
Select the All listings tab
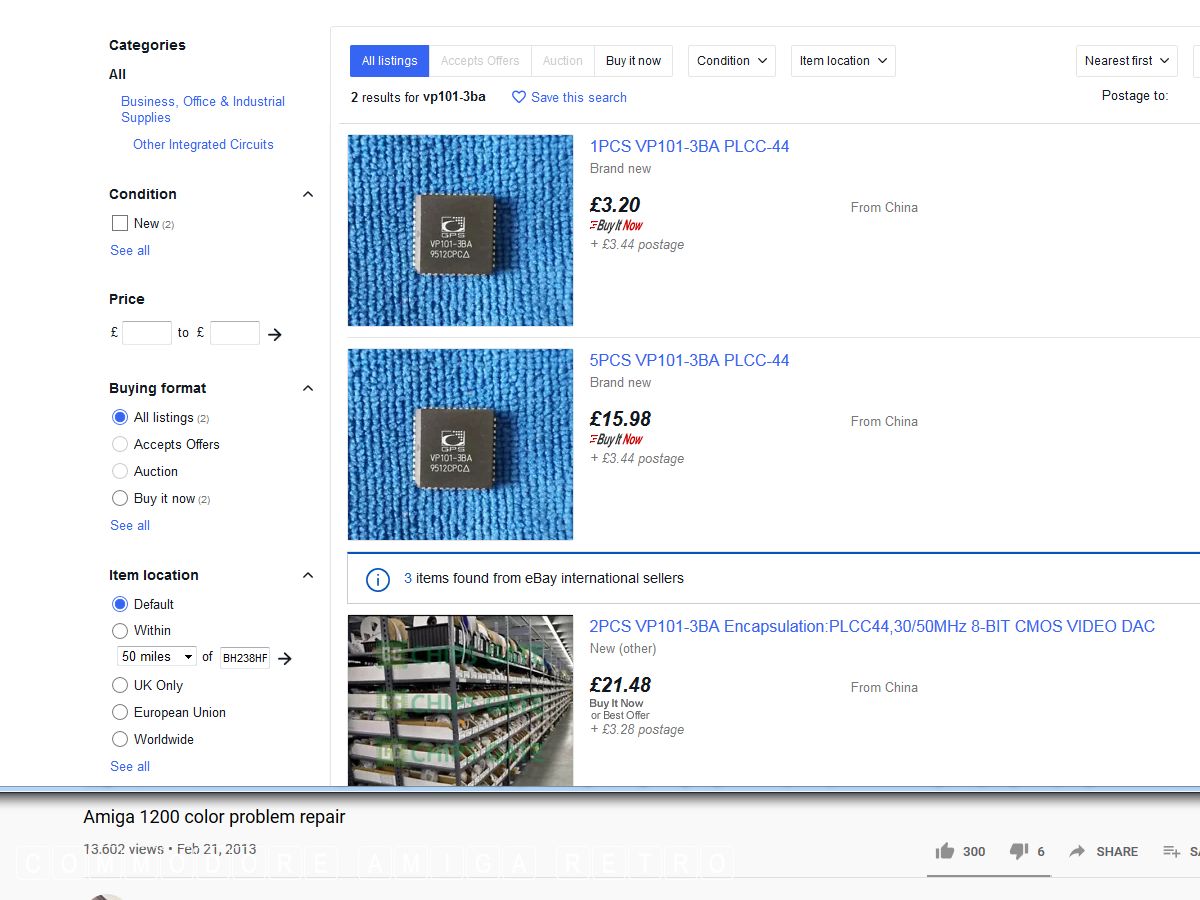click(389, 61)
